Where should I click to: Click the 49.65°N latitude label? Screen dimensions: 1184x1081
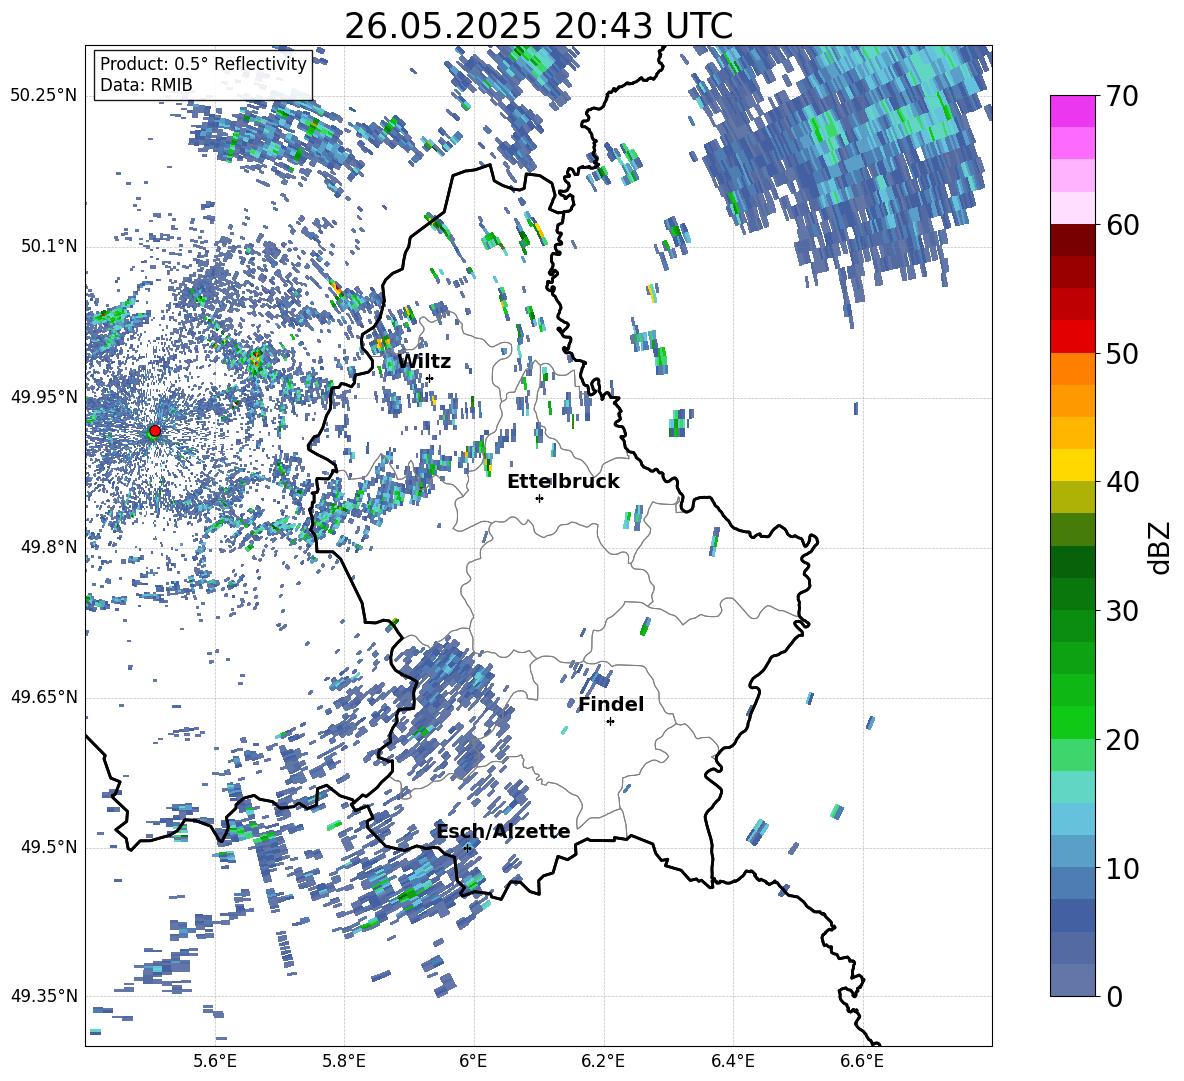click(x=44, y=697)
